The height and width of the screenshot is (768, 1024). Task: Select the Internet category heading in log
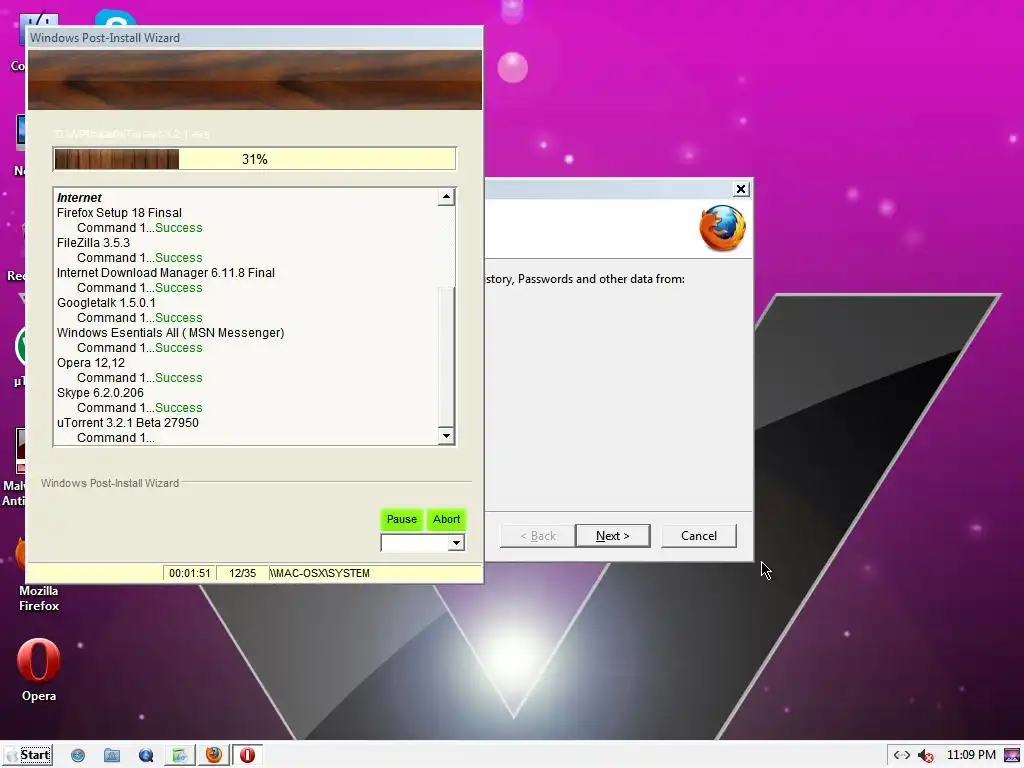(79, 198)
